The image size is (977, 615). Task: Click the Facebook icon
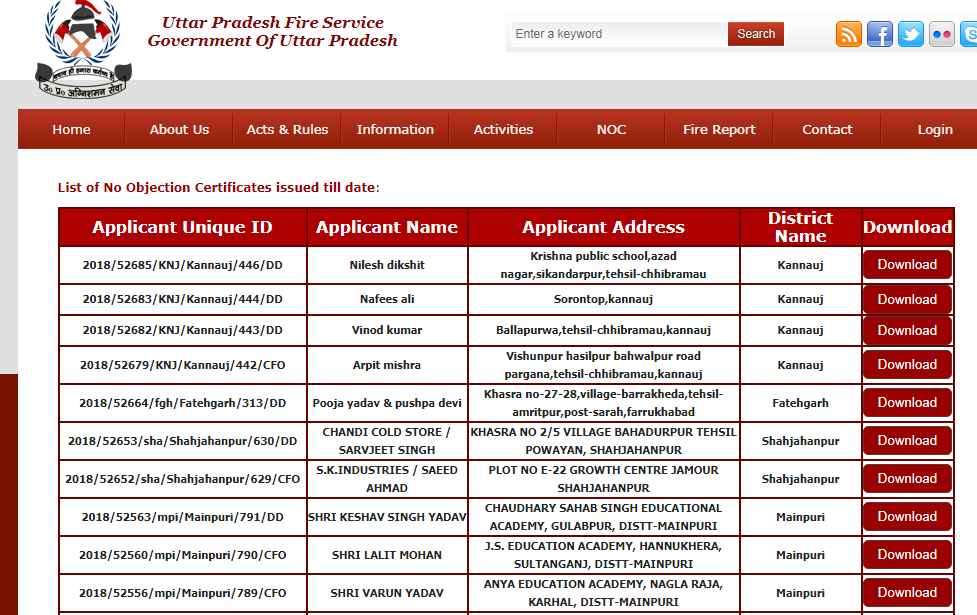pos(879,34)
